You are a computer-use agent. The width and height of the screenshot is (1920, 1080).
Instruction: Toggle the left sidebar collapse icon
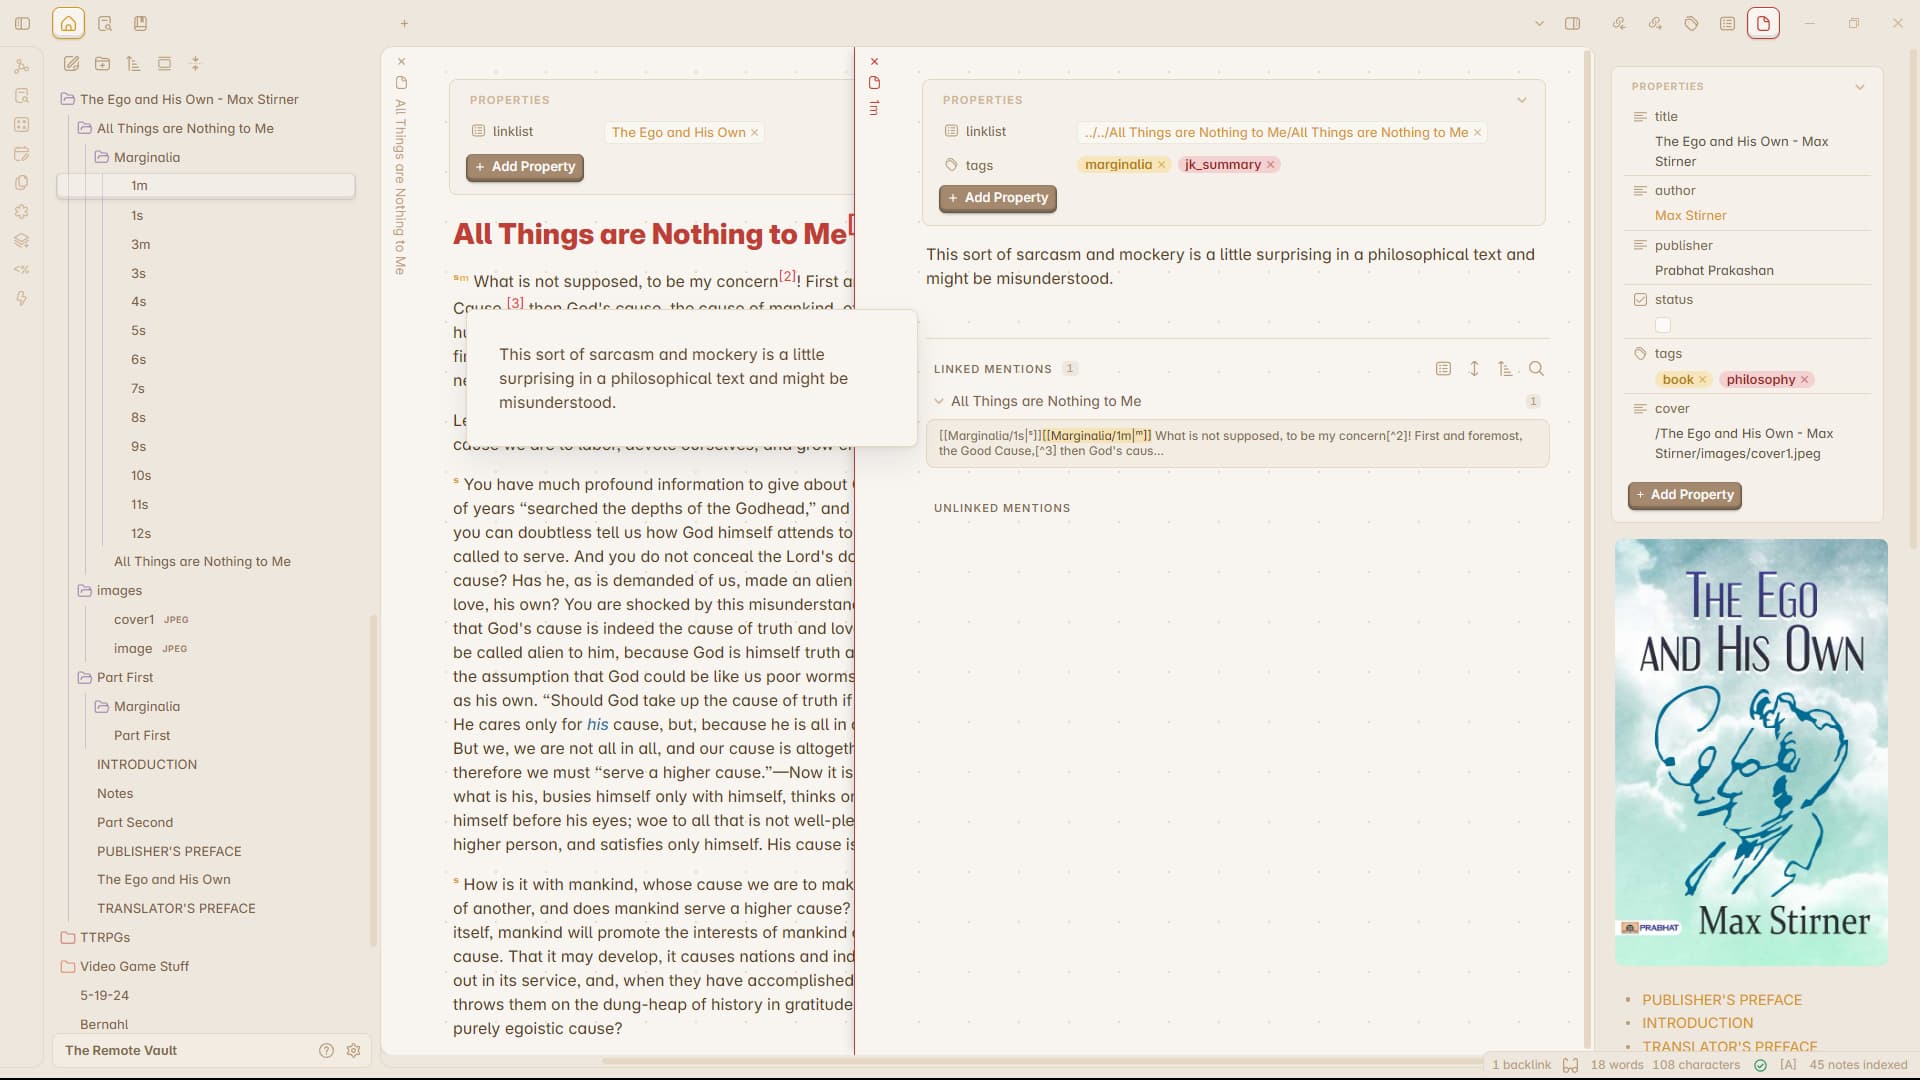23,23
